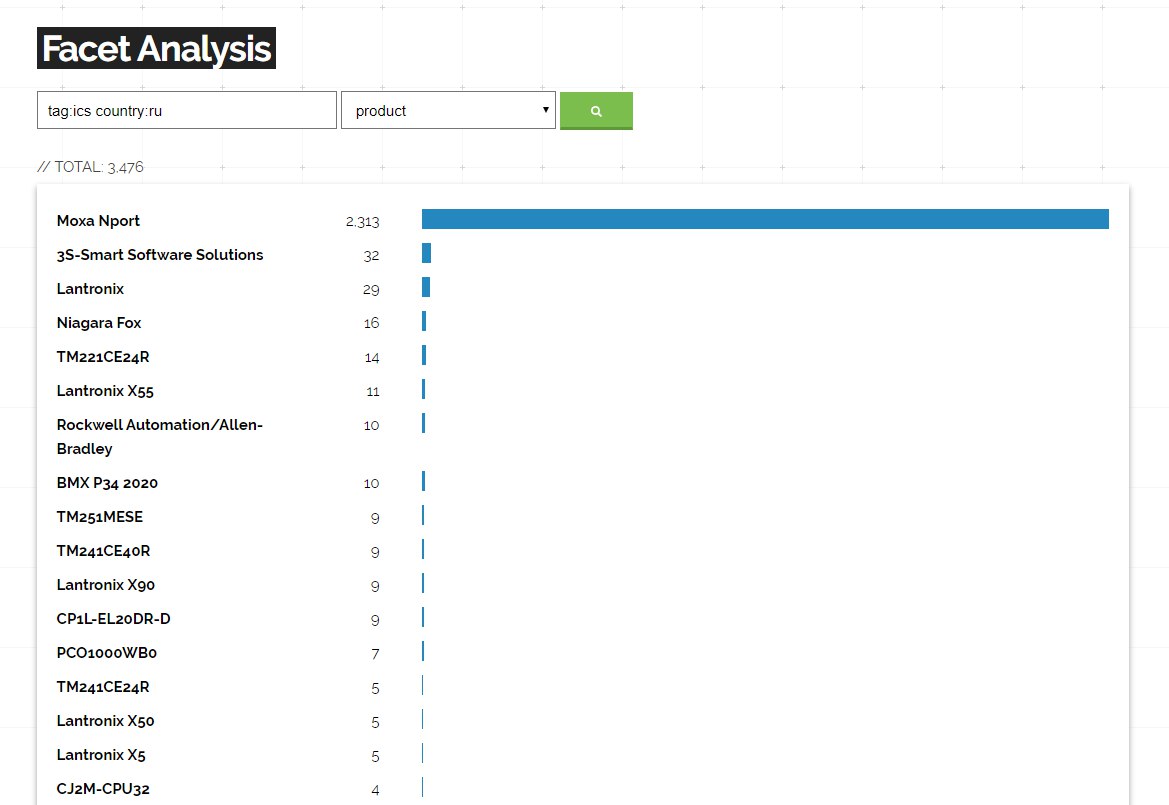This screenshot has height=805, width=1169.
Task: Select the CP1L-EL20DR-D entry
Action: pos(113,619)
